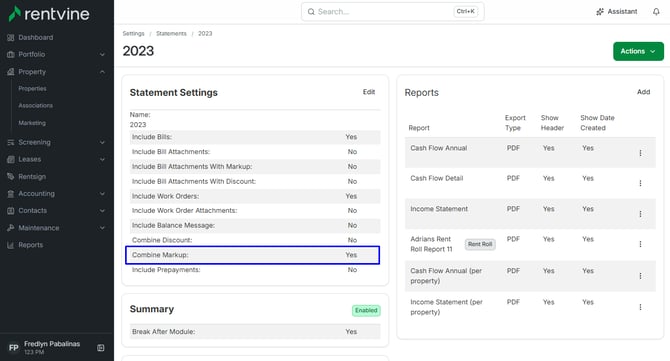
Task: Click the search magnifier icon
Action: tap(311, 12)
